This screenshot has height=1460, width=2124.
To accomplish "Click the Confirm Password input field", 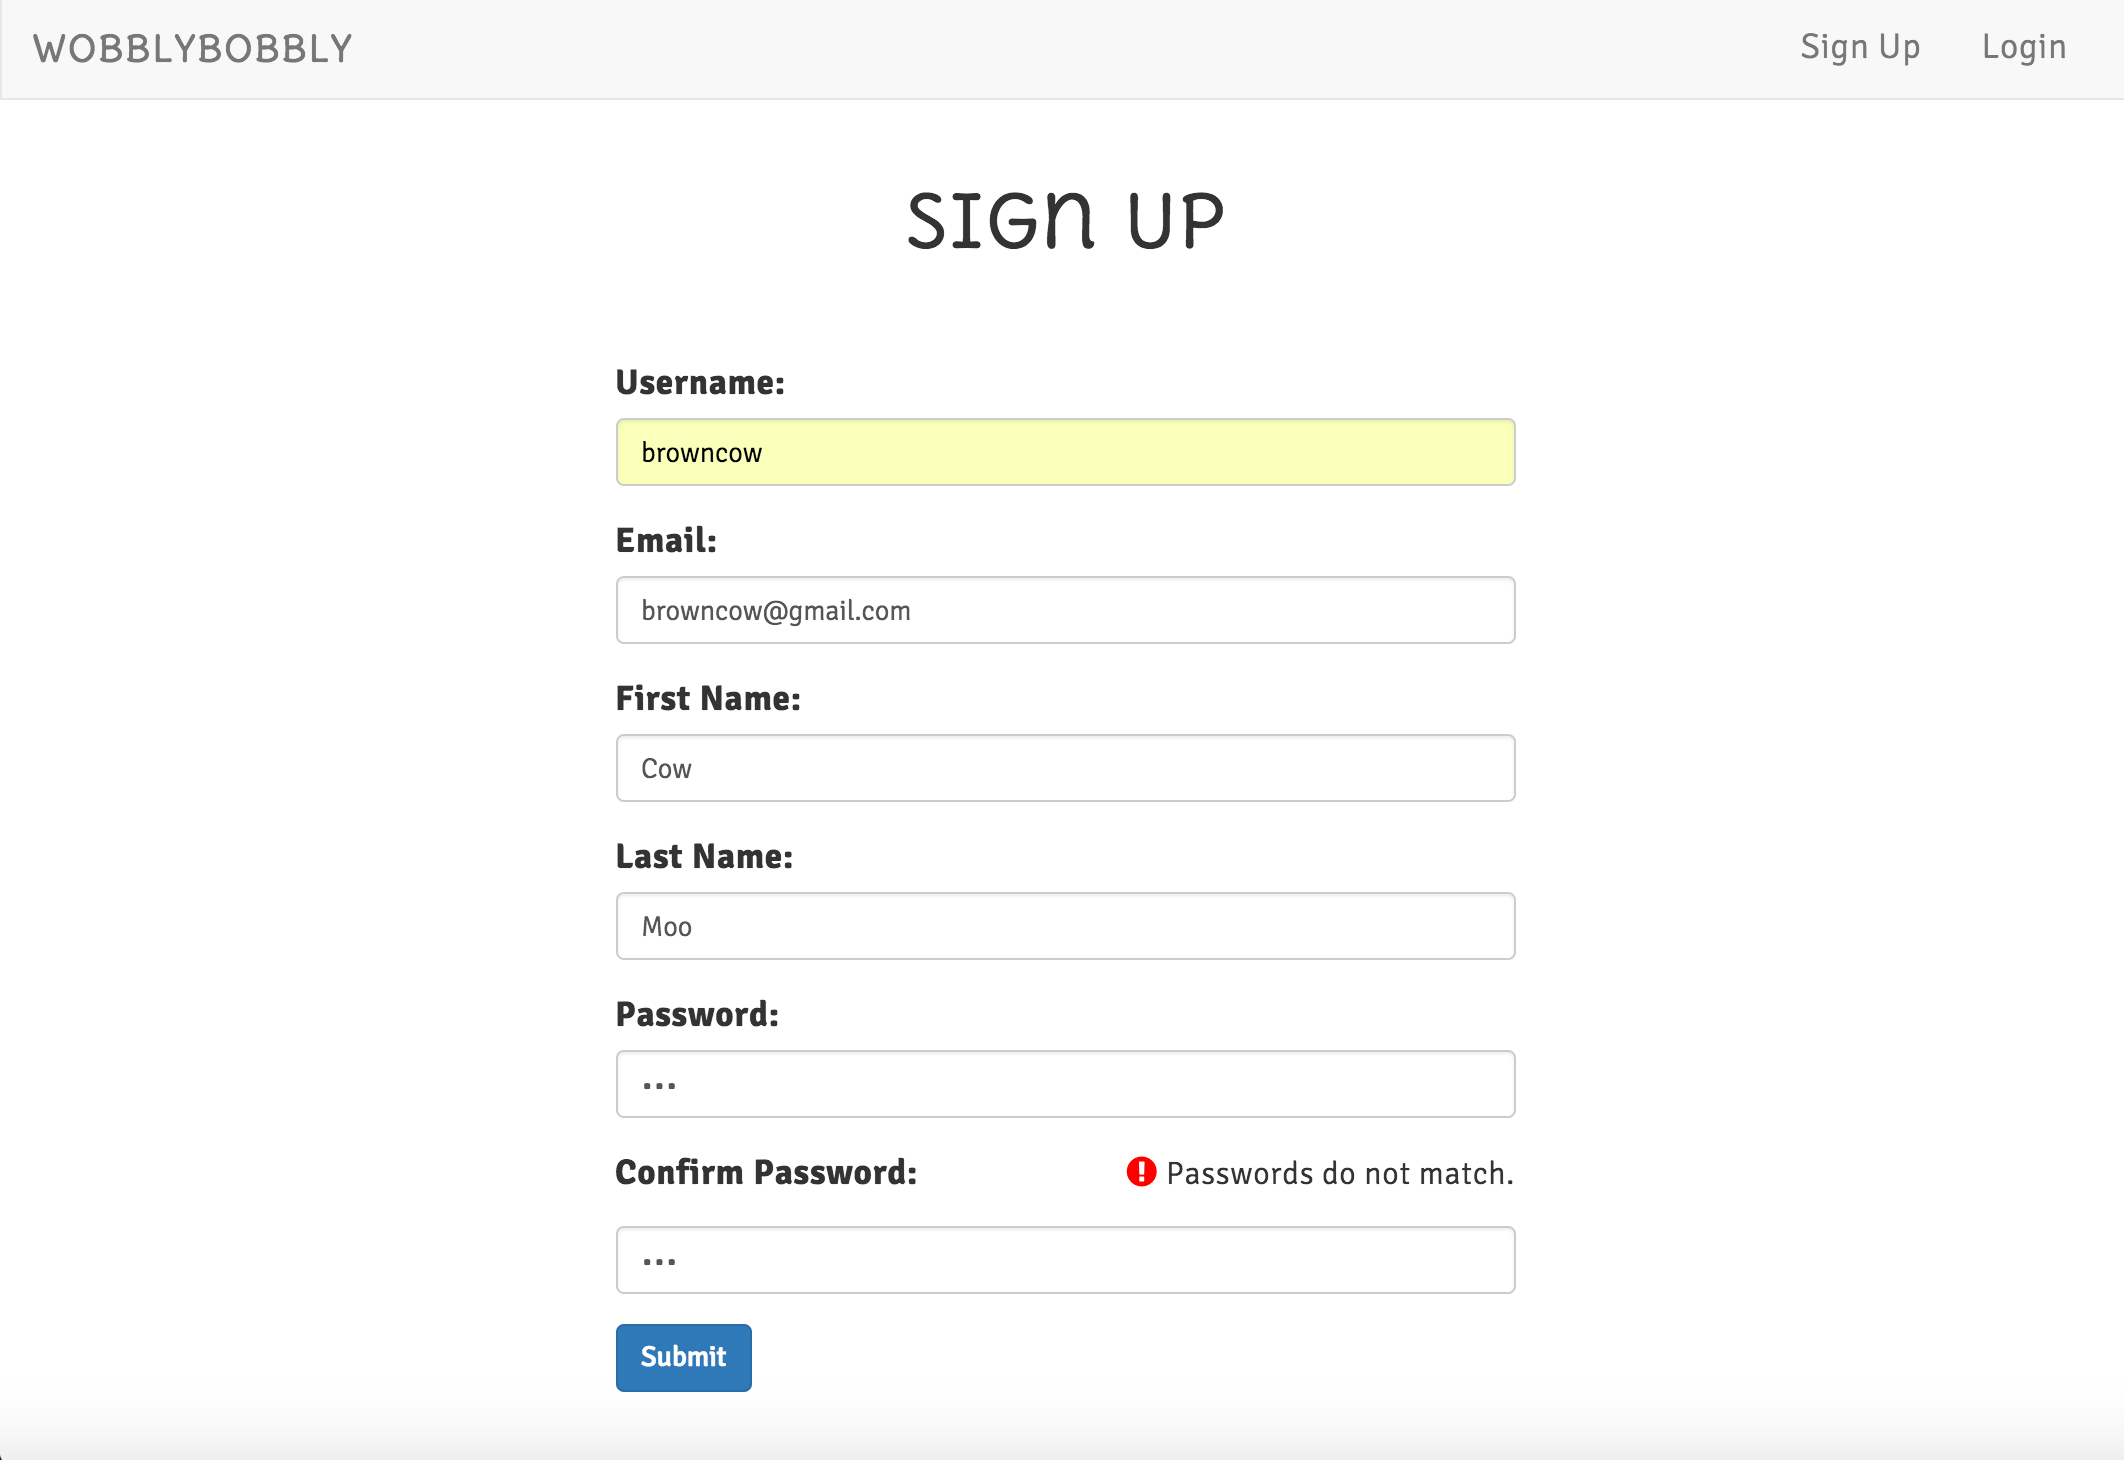I will click(x=1065, y=1258).
